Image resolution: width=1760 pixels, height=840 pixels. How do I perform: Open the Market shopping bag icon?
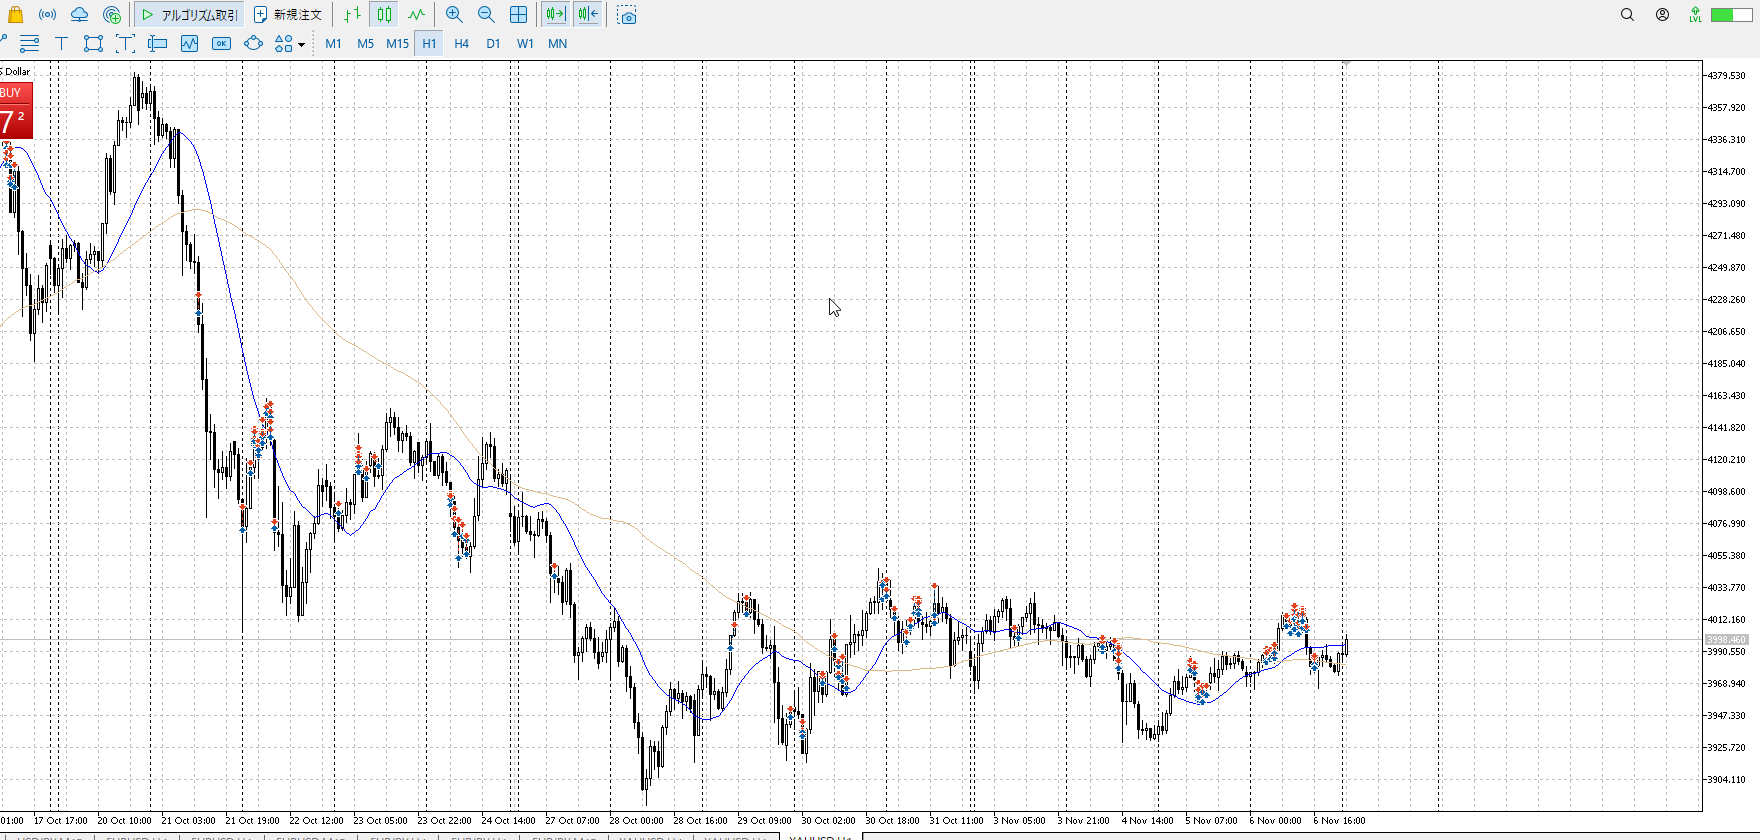pyautogui.click(x=15, y=15)
